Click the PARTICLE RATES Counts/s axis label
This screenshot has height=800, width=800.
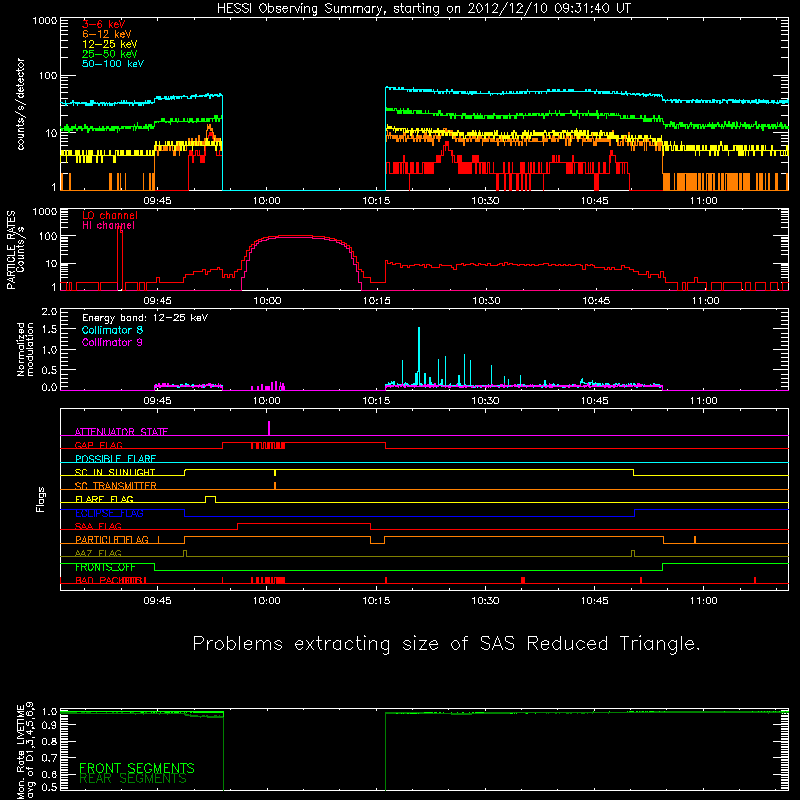point(15,249)
